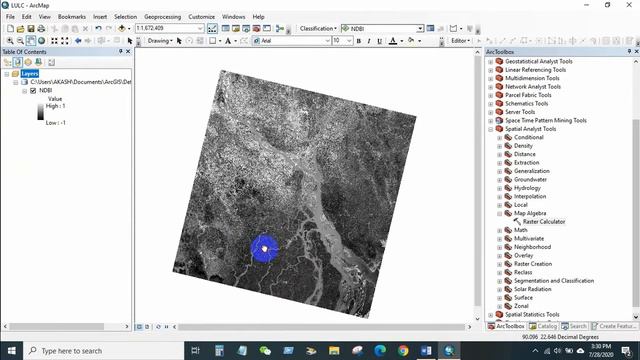
Task: Open the Customize menu
Action: [202, 17]
